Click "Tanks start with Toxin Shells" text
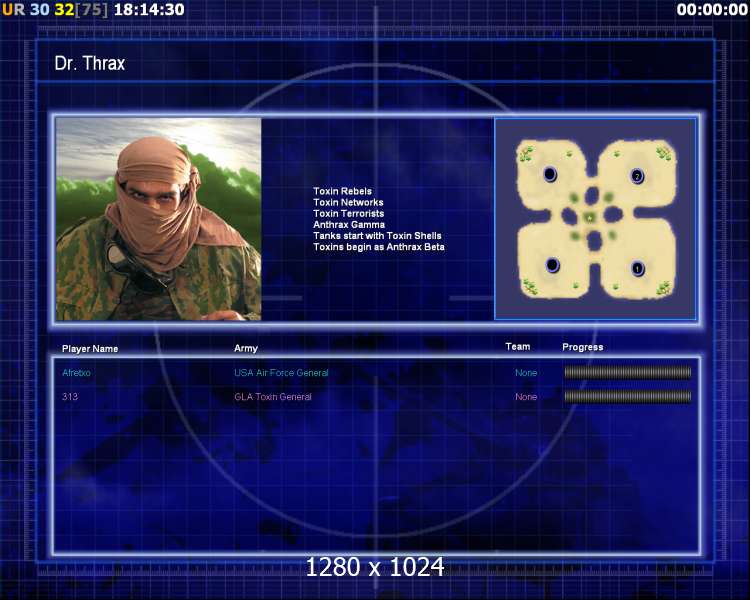The image size is (750, 600). 377,235
